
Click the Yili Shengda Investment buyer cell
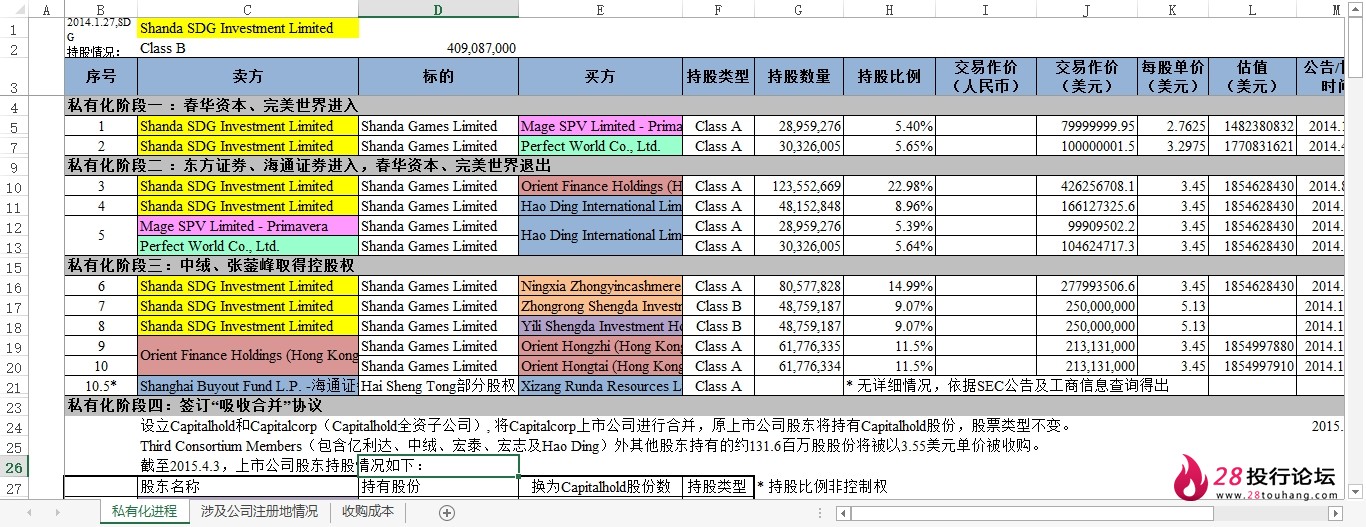tap(600, 326)
